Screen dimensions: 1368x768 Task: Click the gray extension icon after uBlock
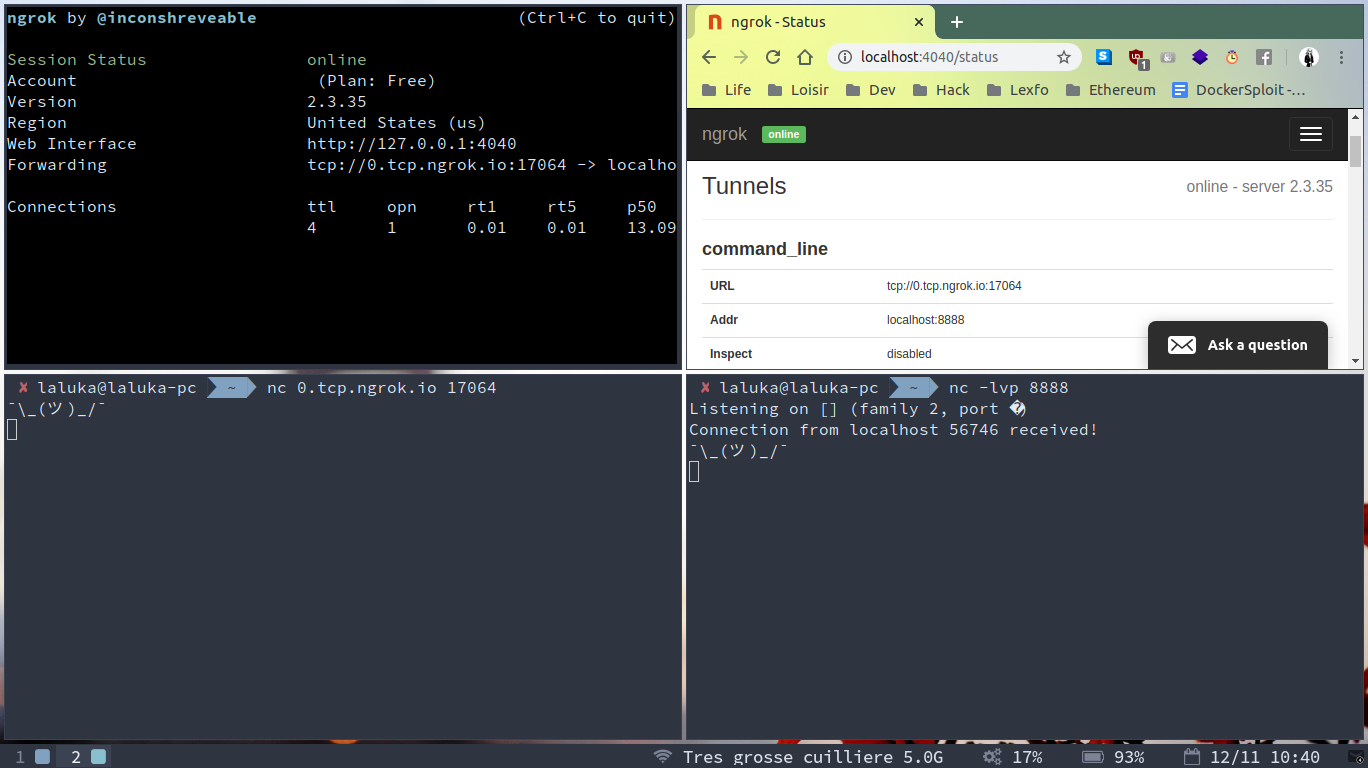(x=1168, y=57)
